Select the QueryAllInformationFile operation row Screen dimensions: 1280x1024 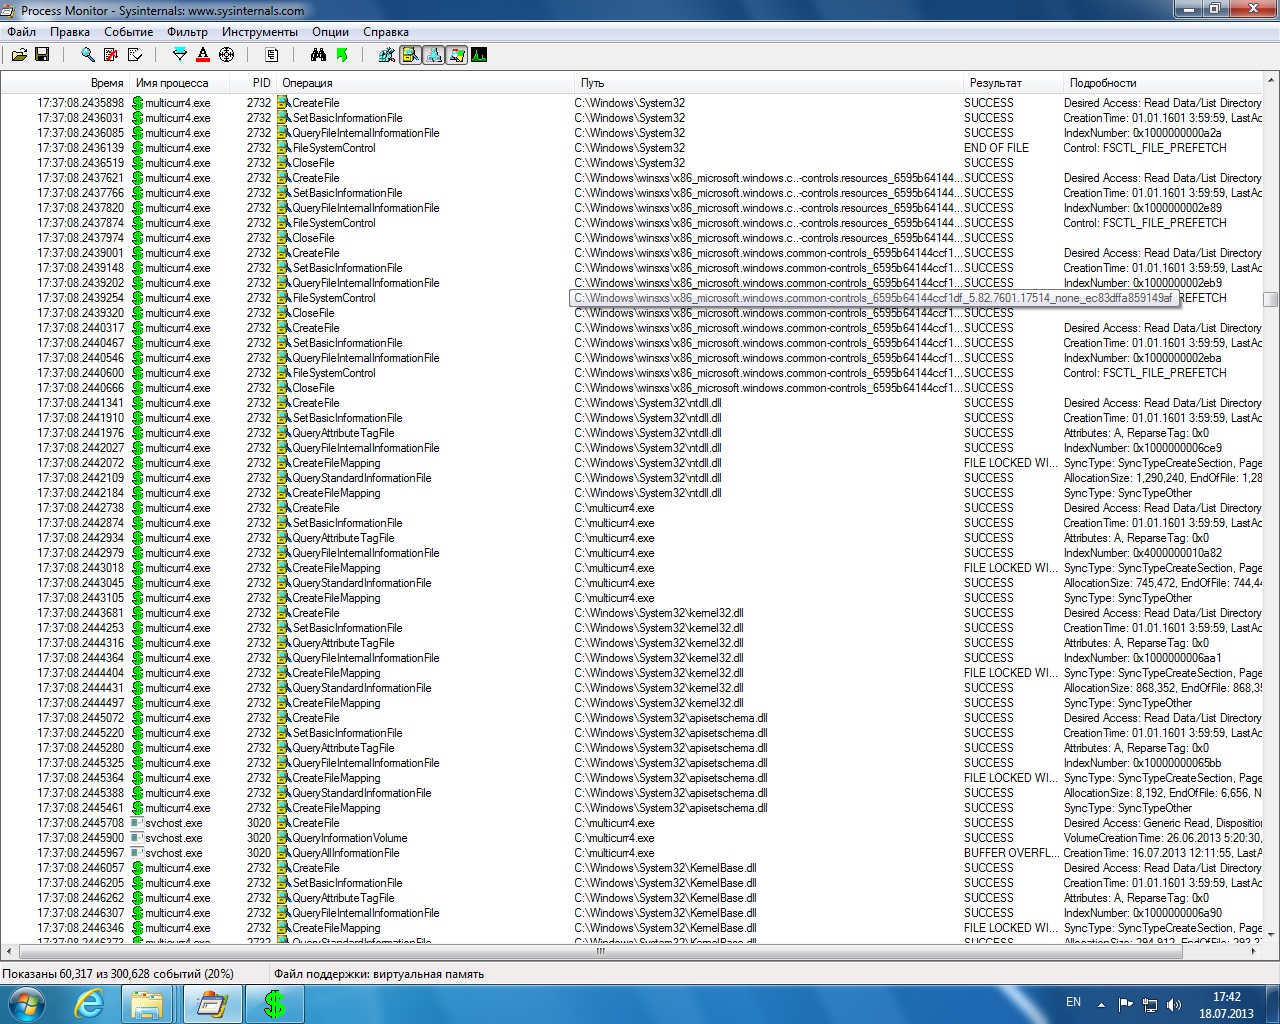click(x=631, y=853)
